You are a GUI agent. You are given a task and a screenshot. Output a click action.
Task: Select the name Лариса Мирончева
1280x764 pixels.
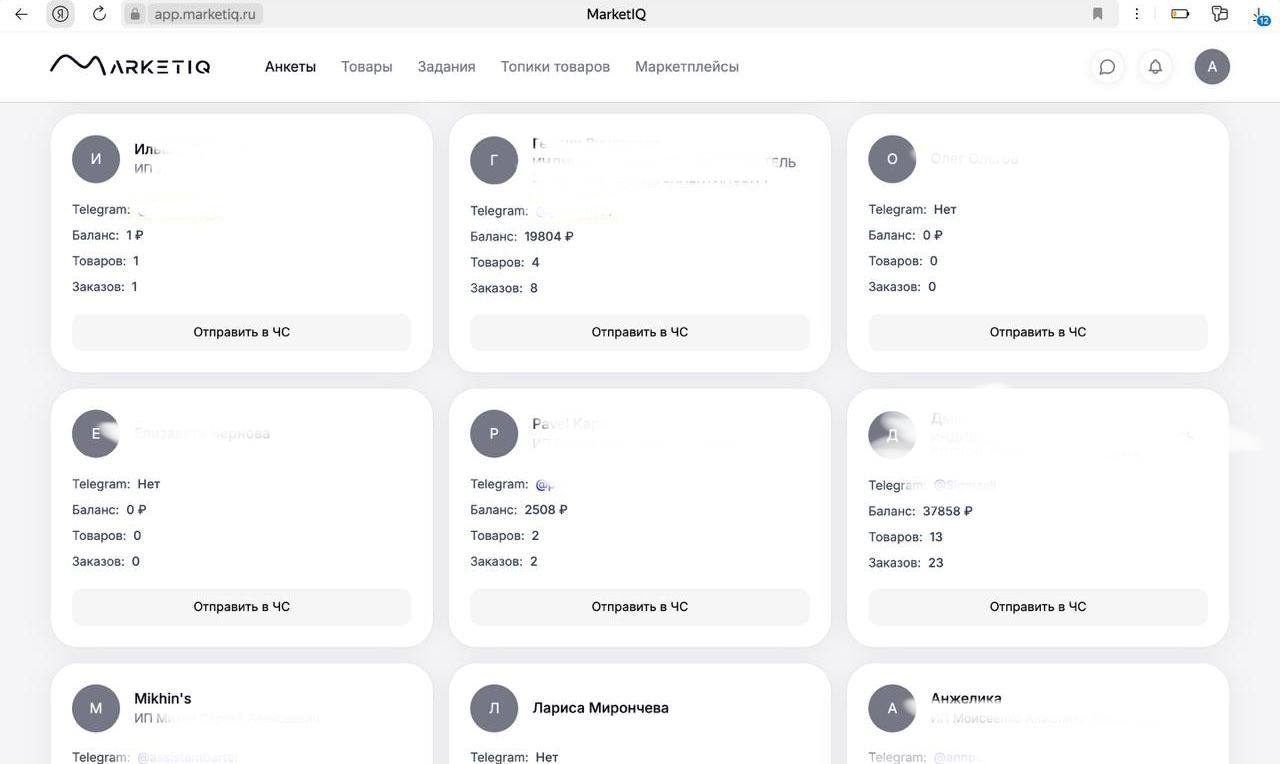[601, 708]
